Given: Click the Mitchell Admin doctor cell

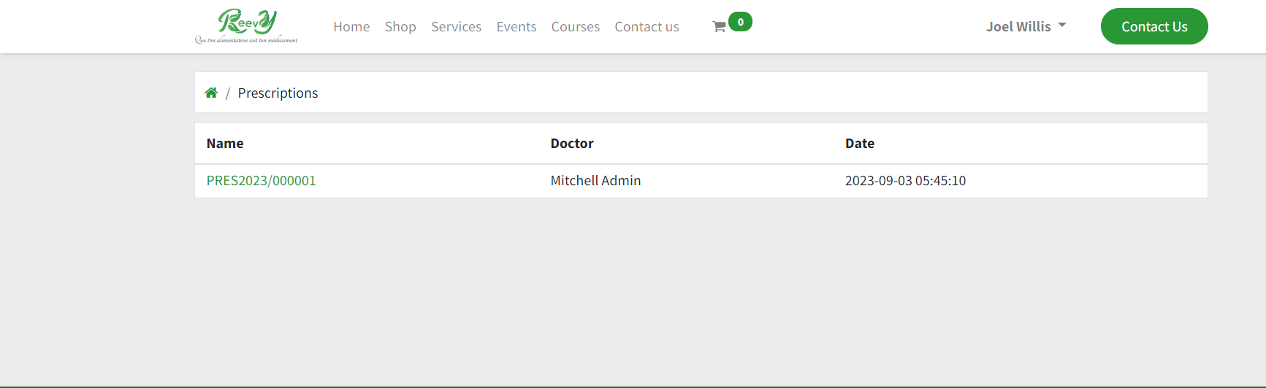Looking at the screenshot, I should [595, 181].
